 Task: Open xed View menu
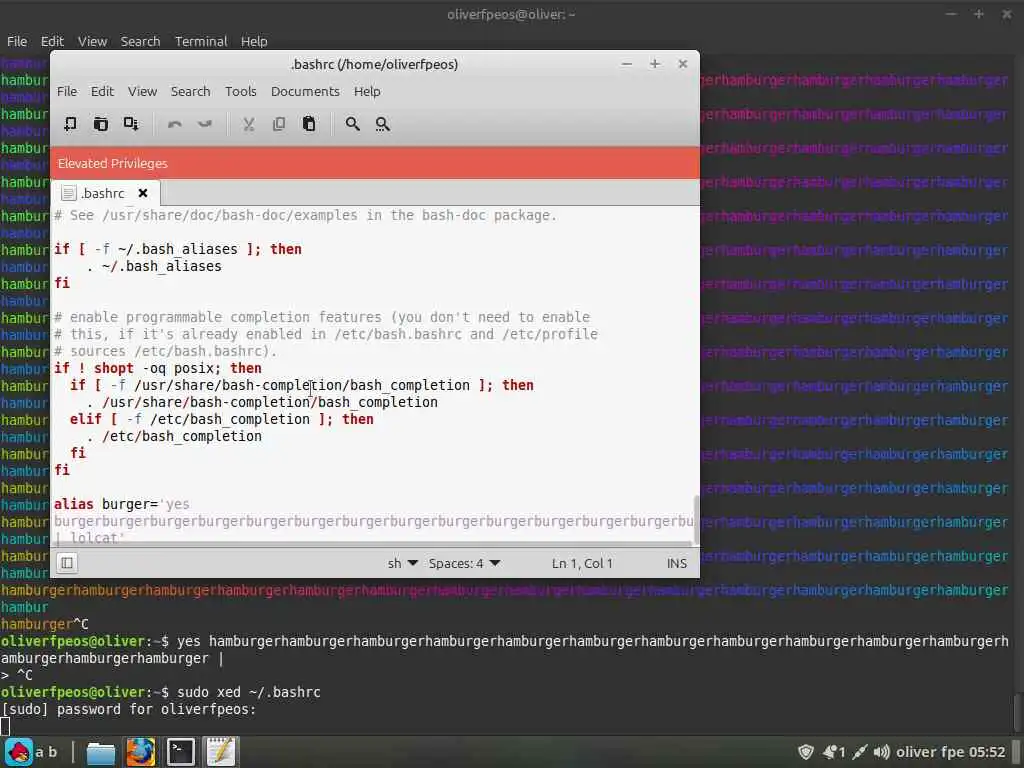click(x=142, y=91)
